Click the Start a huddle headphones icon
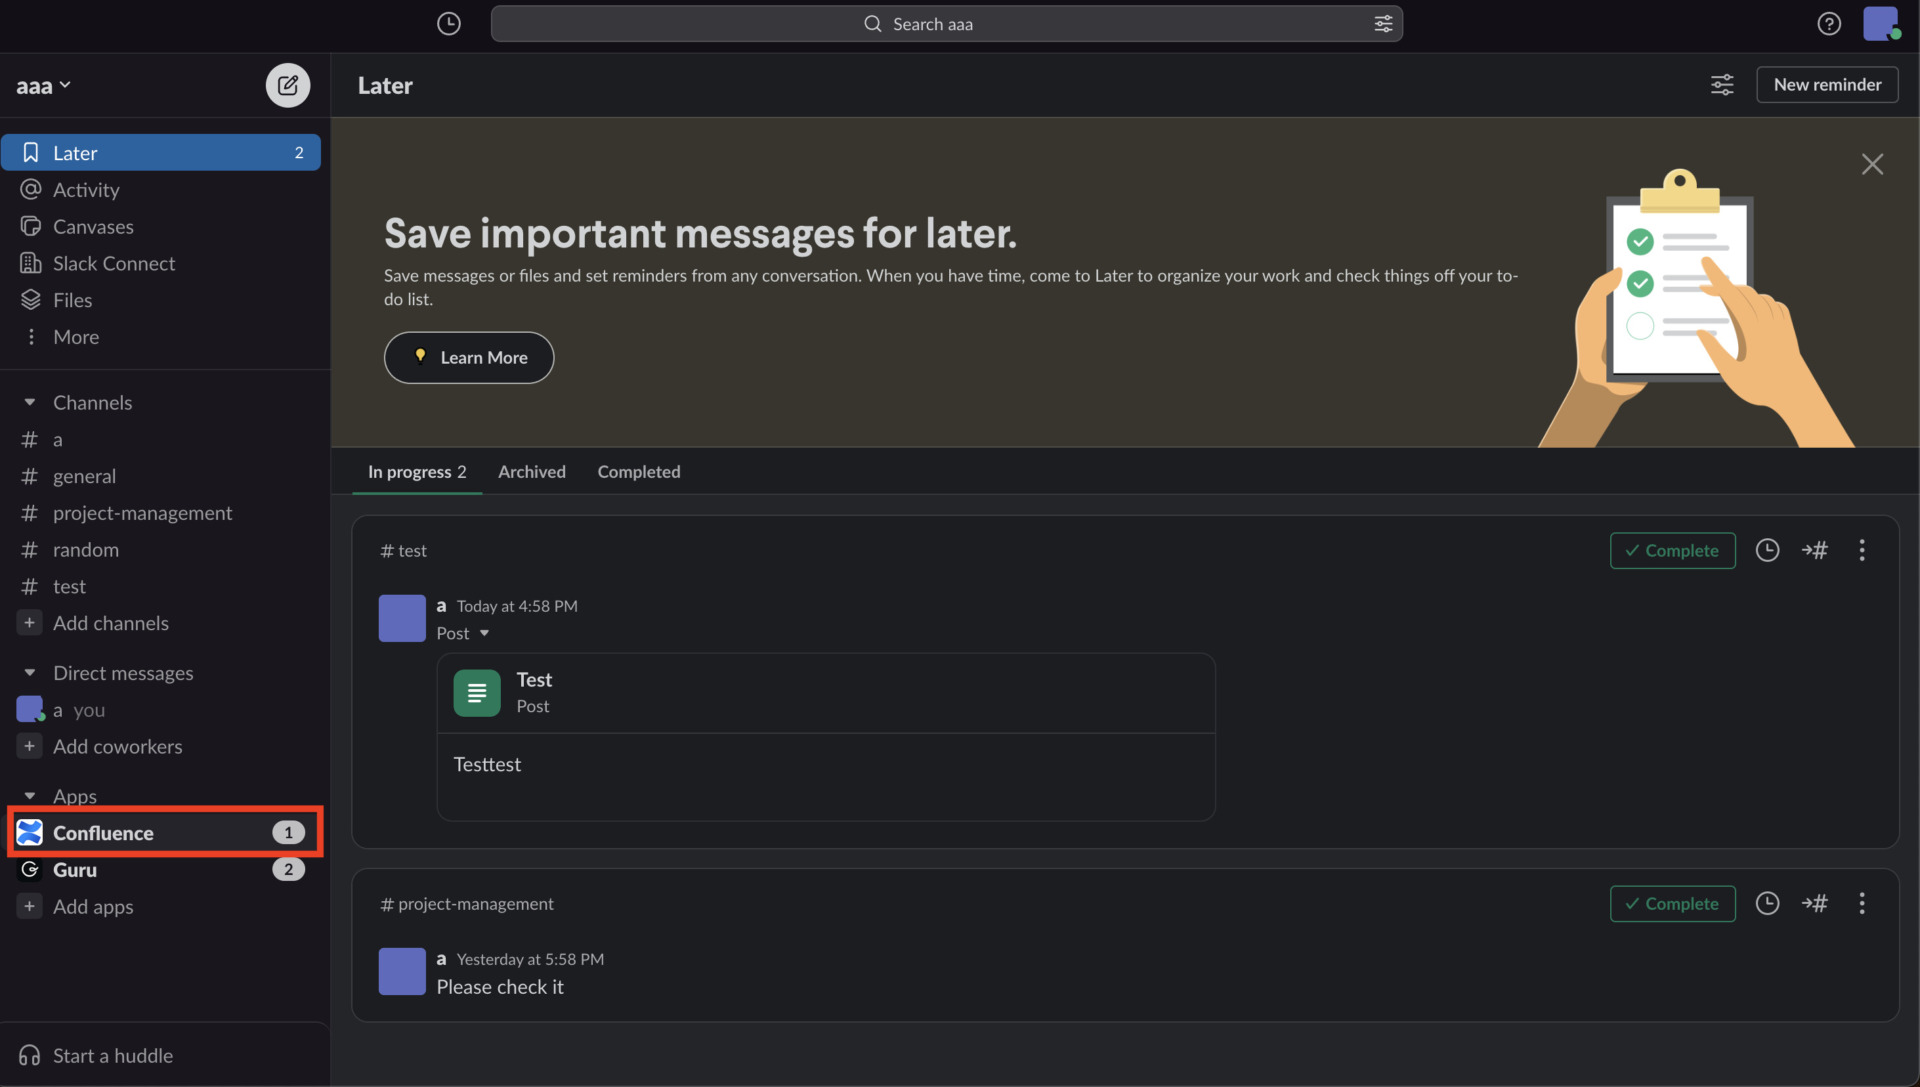Screen dimensions: 1920x1087 29,1055
